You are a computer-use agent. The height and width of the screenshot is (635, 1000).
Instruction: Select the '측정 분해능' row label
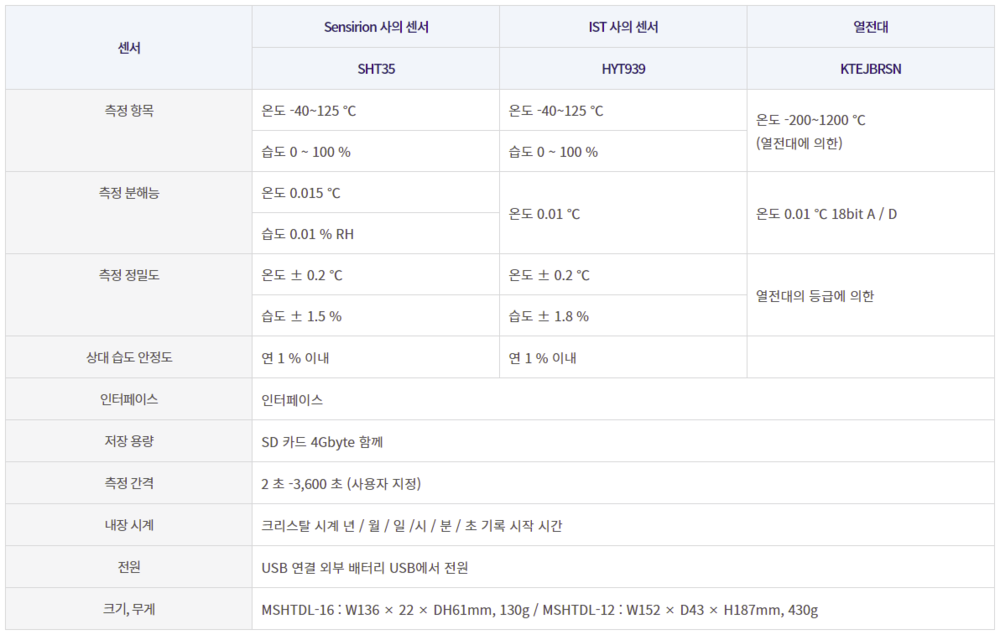coord(129,193)
